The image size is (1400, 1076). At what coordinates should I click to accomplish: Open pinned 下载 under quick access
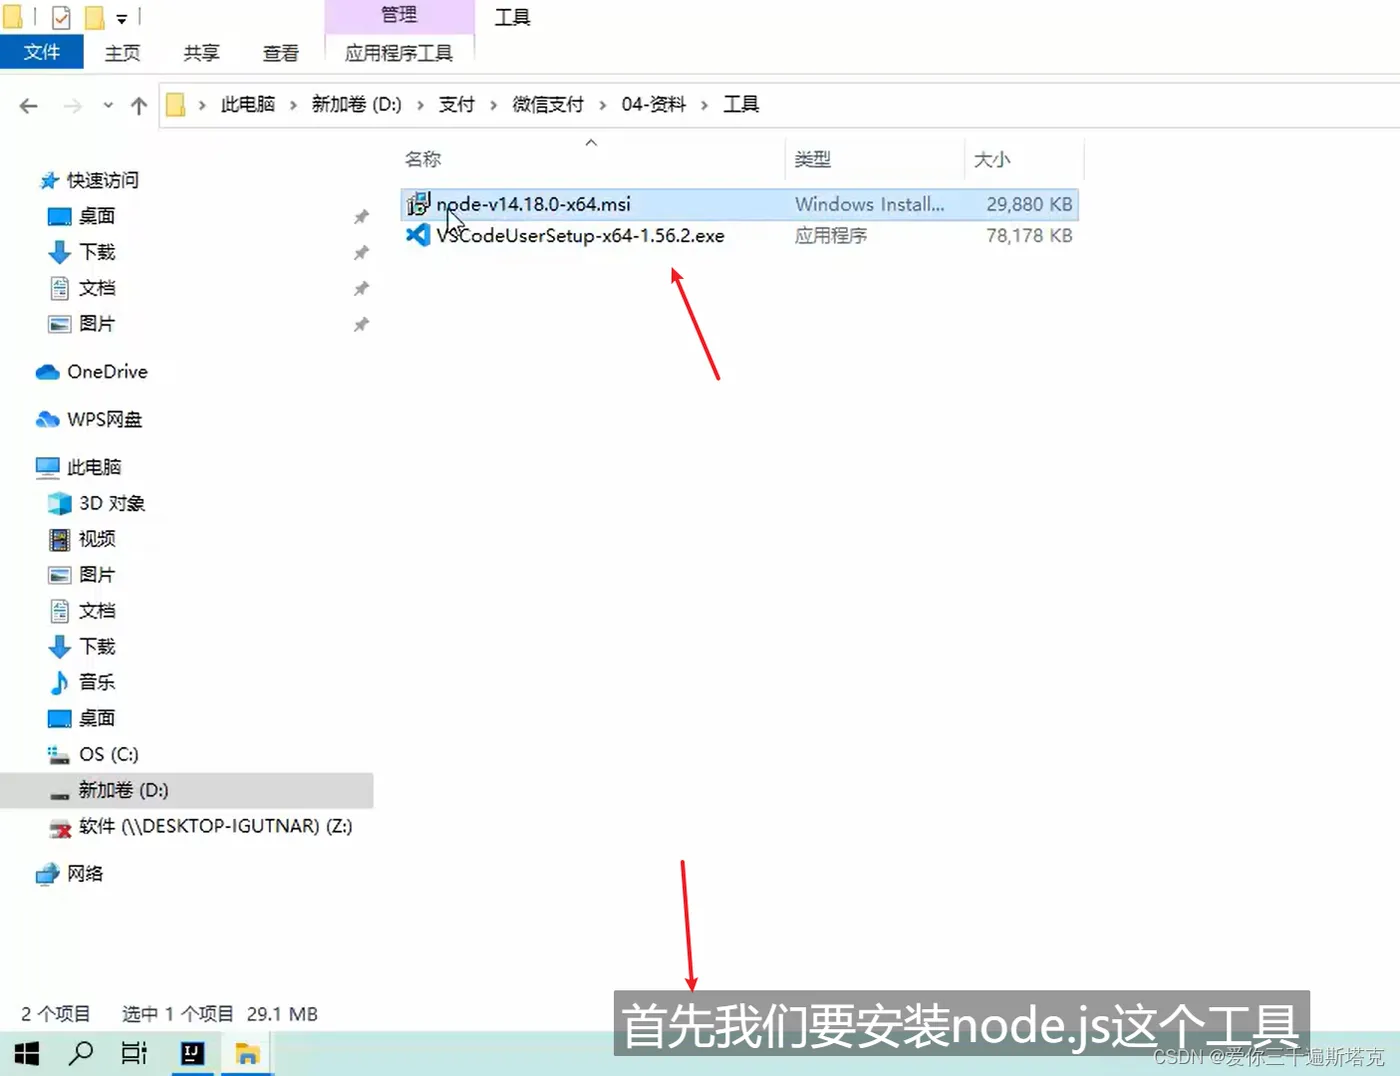click(x=96, y=252)
